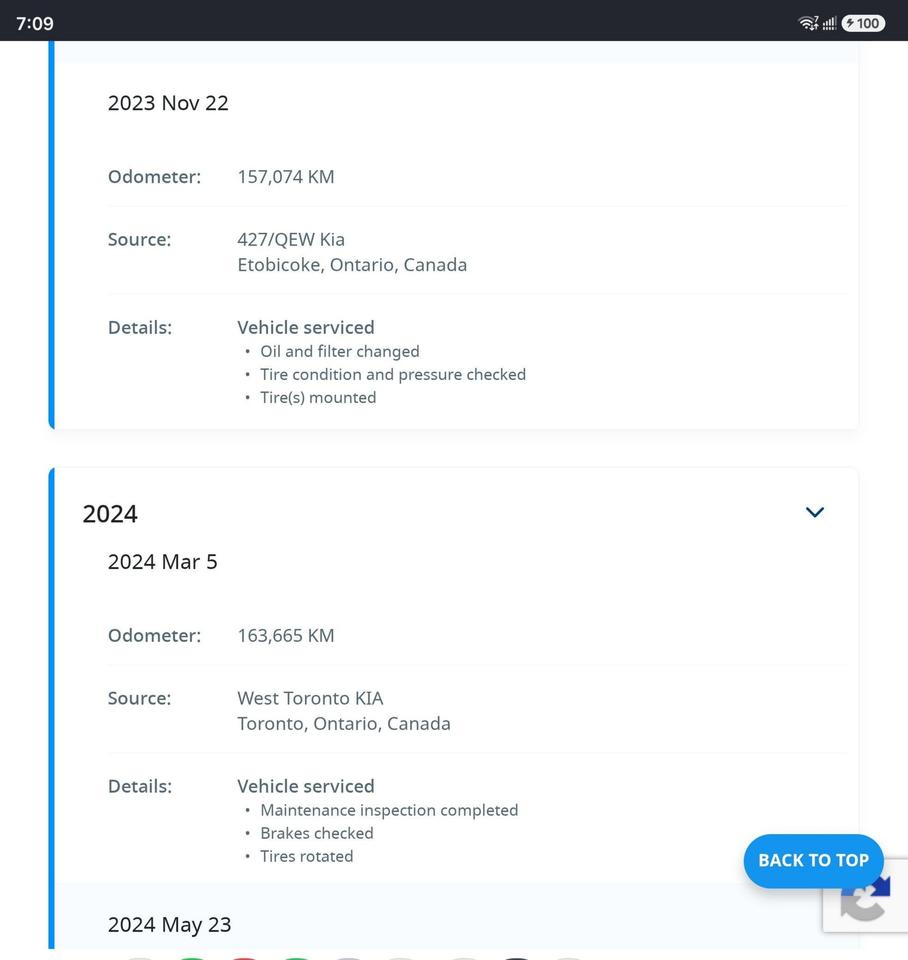
Task: Click Oil and filter changed detail
Action: pyautogui.click(x=340, y=351)
